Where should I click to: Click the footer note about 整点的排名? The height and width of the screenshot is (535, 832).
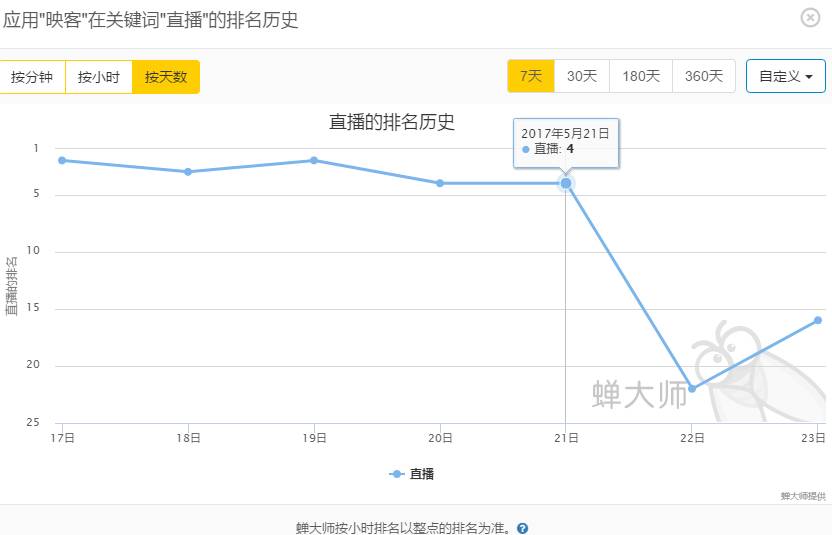[x=405, y=528]
